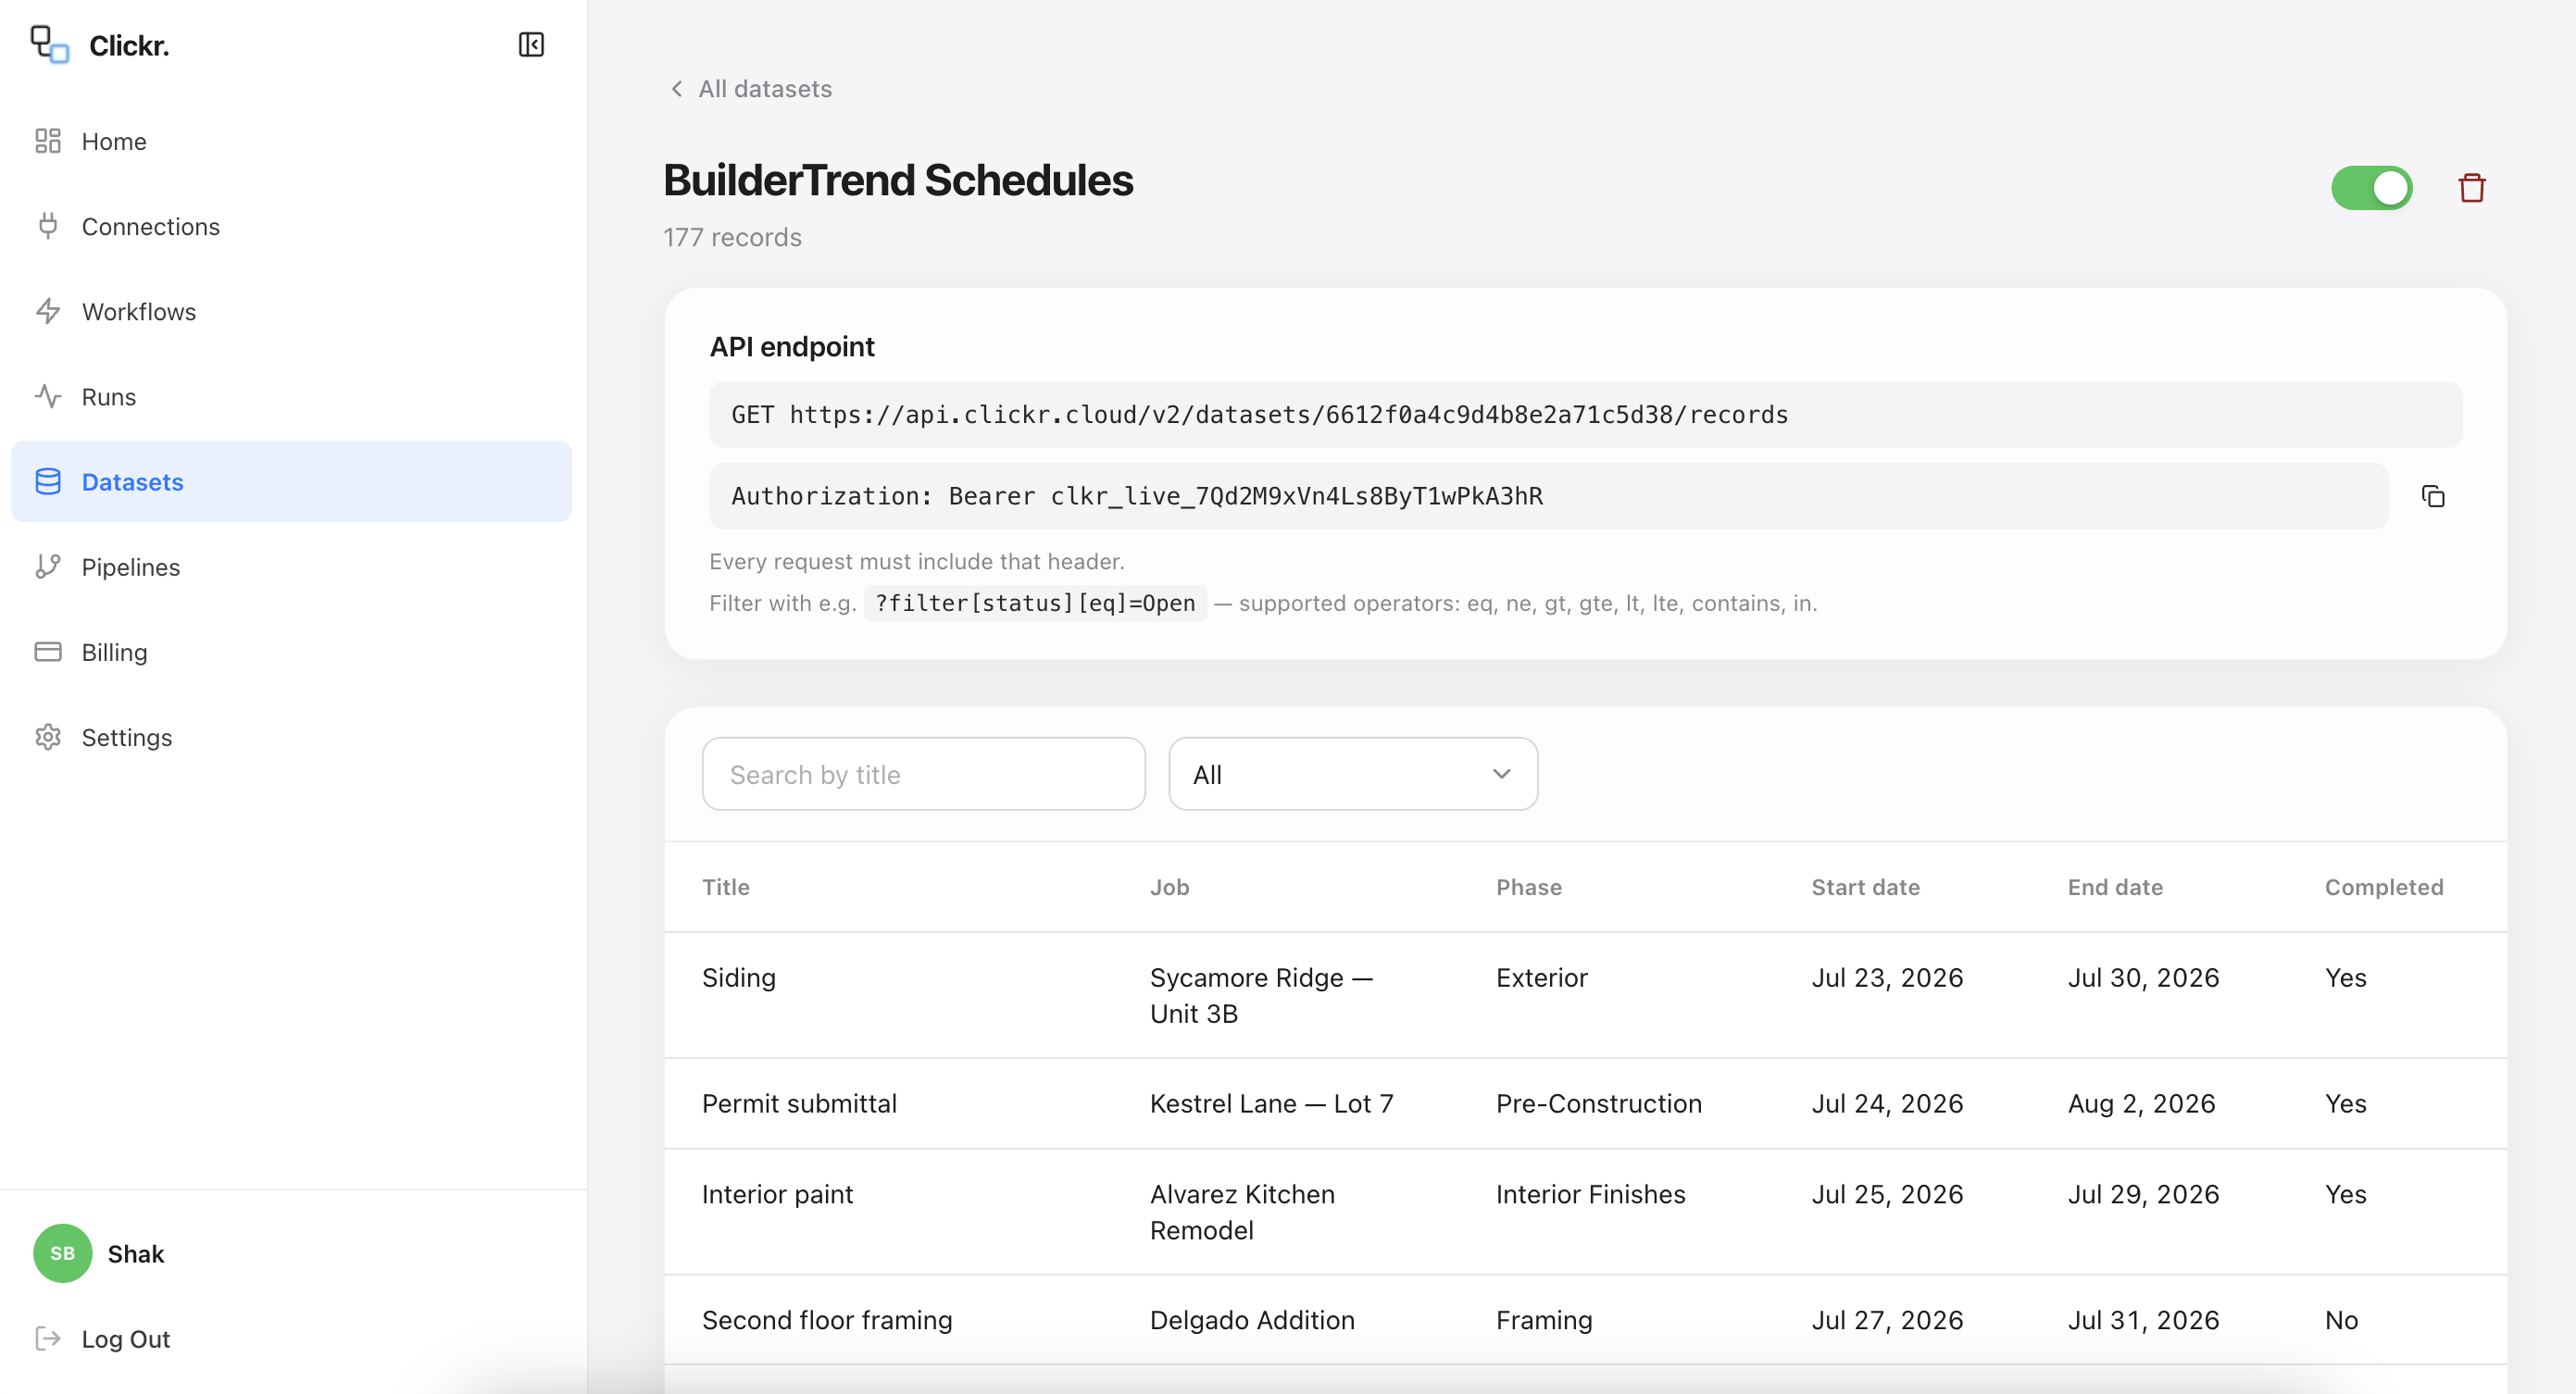The width and height of the screenshot is (2576, 1394).
Task: Click the Delgado Addition job cell
Action: point(1252,1320)
